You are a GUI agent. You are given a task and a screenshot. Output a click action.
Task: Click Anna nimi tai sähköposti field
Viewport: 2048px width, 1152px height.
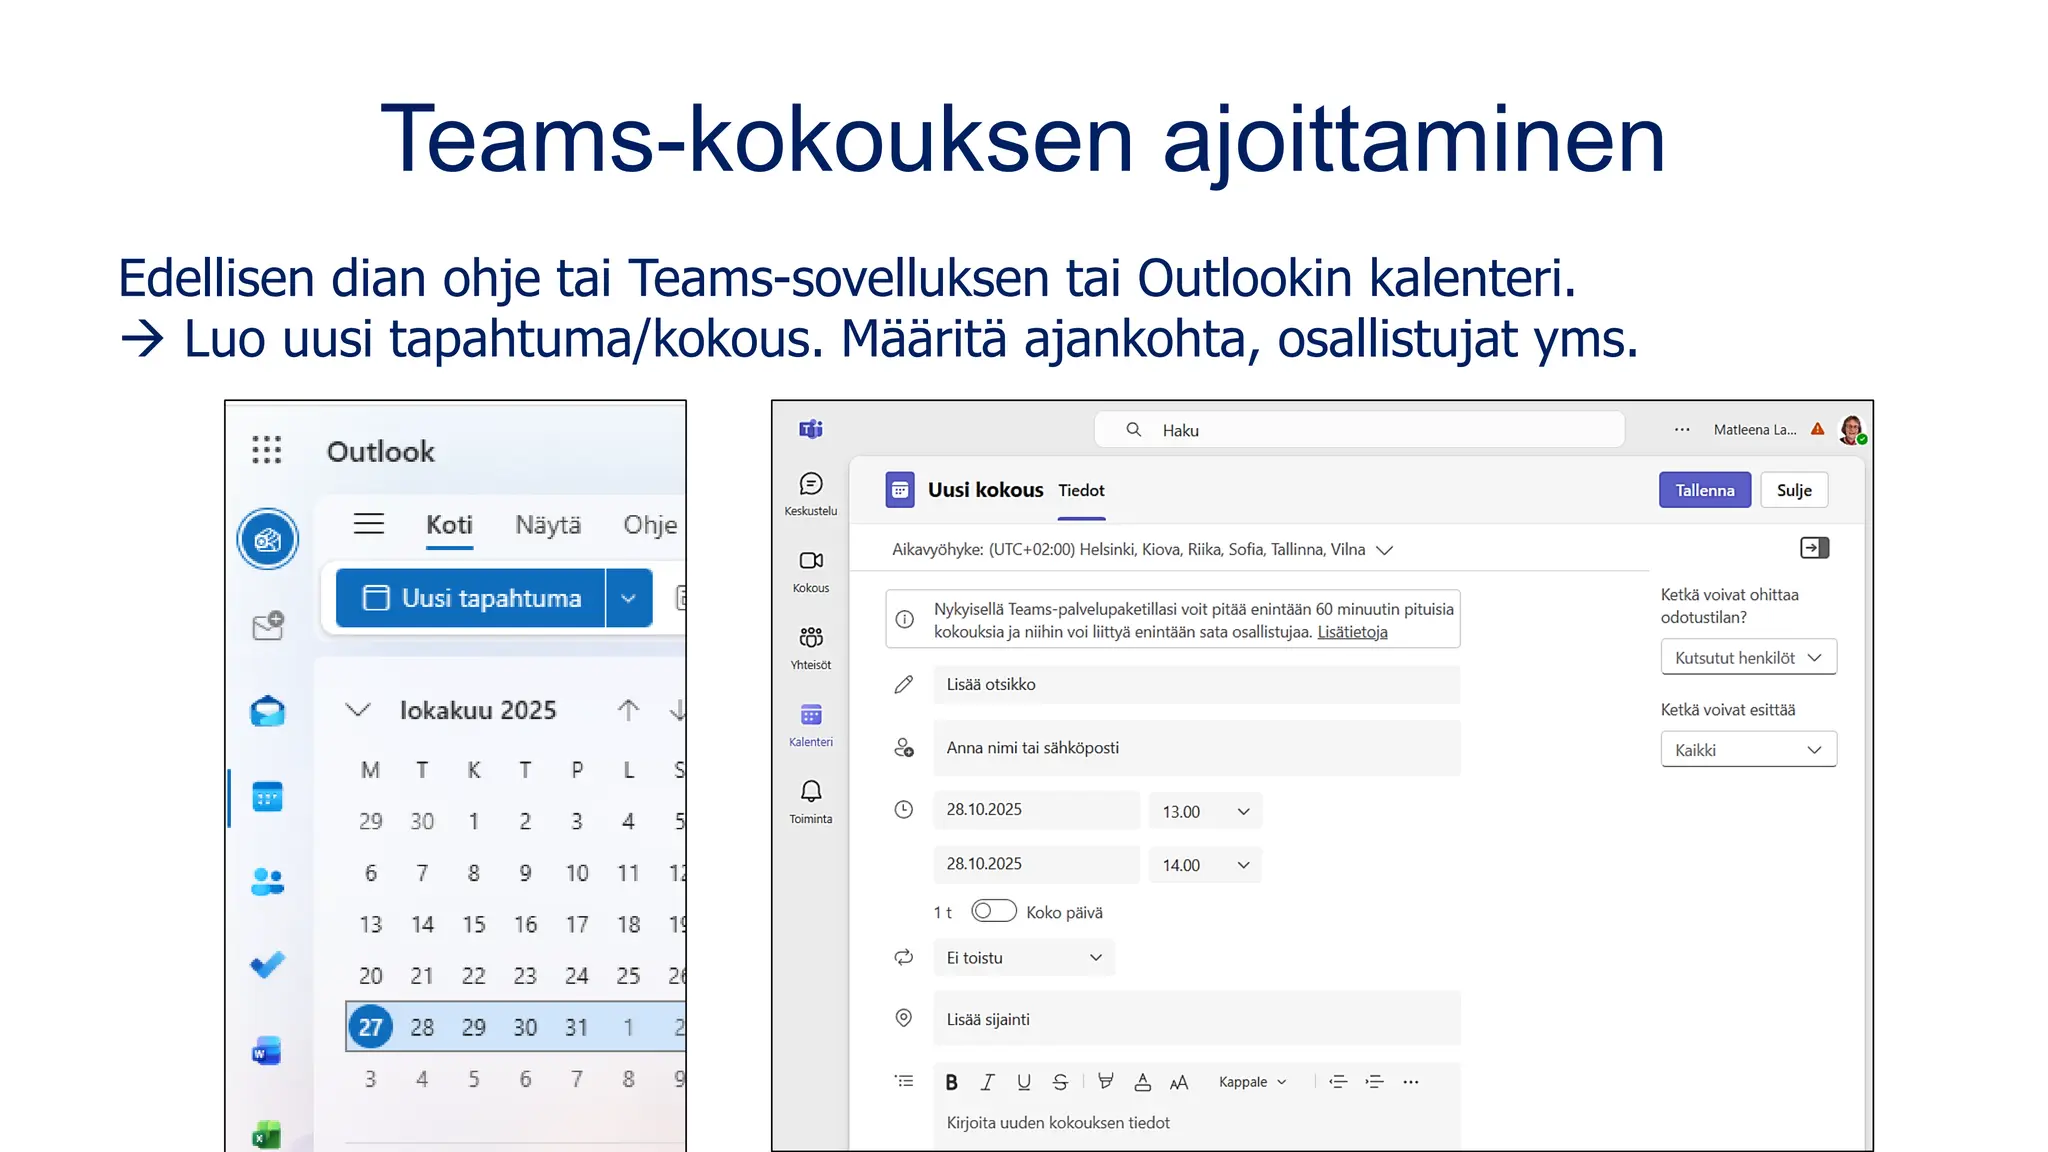(x=1196, y=748)
